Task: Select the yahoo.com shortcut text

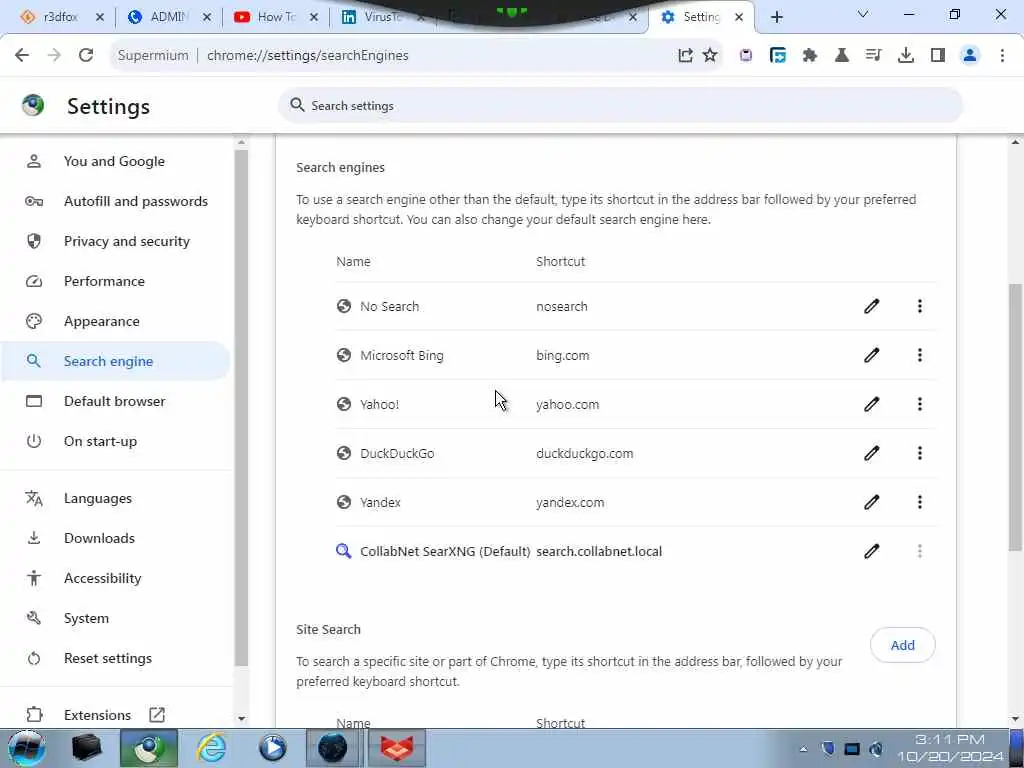Action: (x=568, y=404)
